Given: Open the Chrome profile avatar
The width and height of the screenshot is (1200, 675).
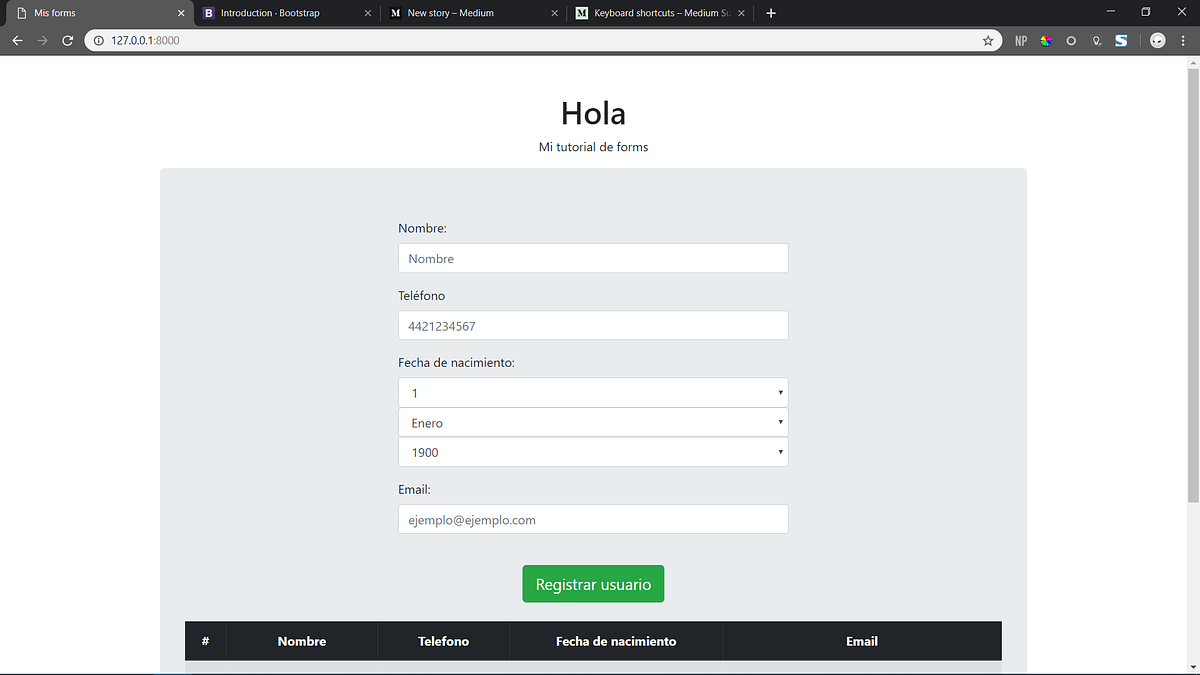Looking at the screenshot, I should click(x=1157, y=41).
